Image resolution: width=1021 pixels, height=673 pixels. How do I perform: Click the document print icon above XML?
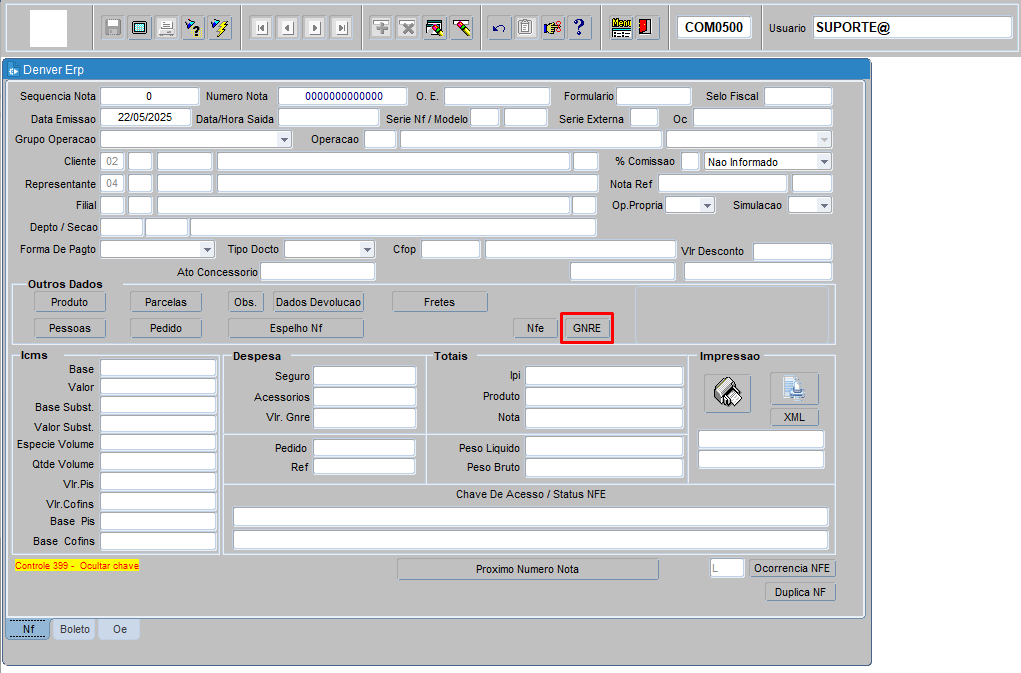tap(794, 389)
